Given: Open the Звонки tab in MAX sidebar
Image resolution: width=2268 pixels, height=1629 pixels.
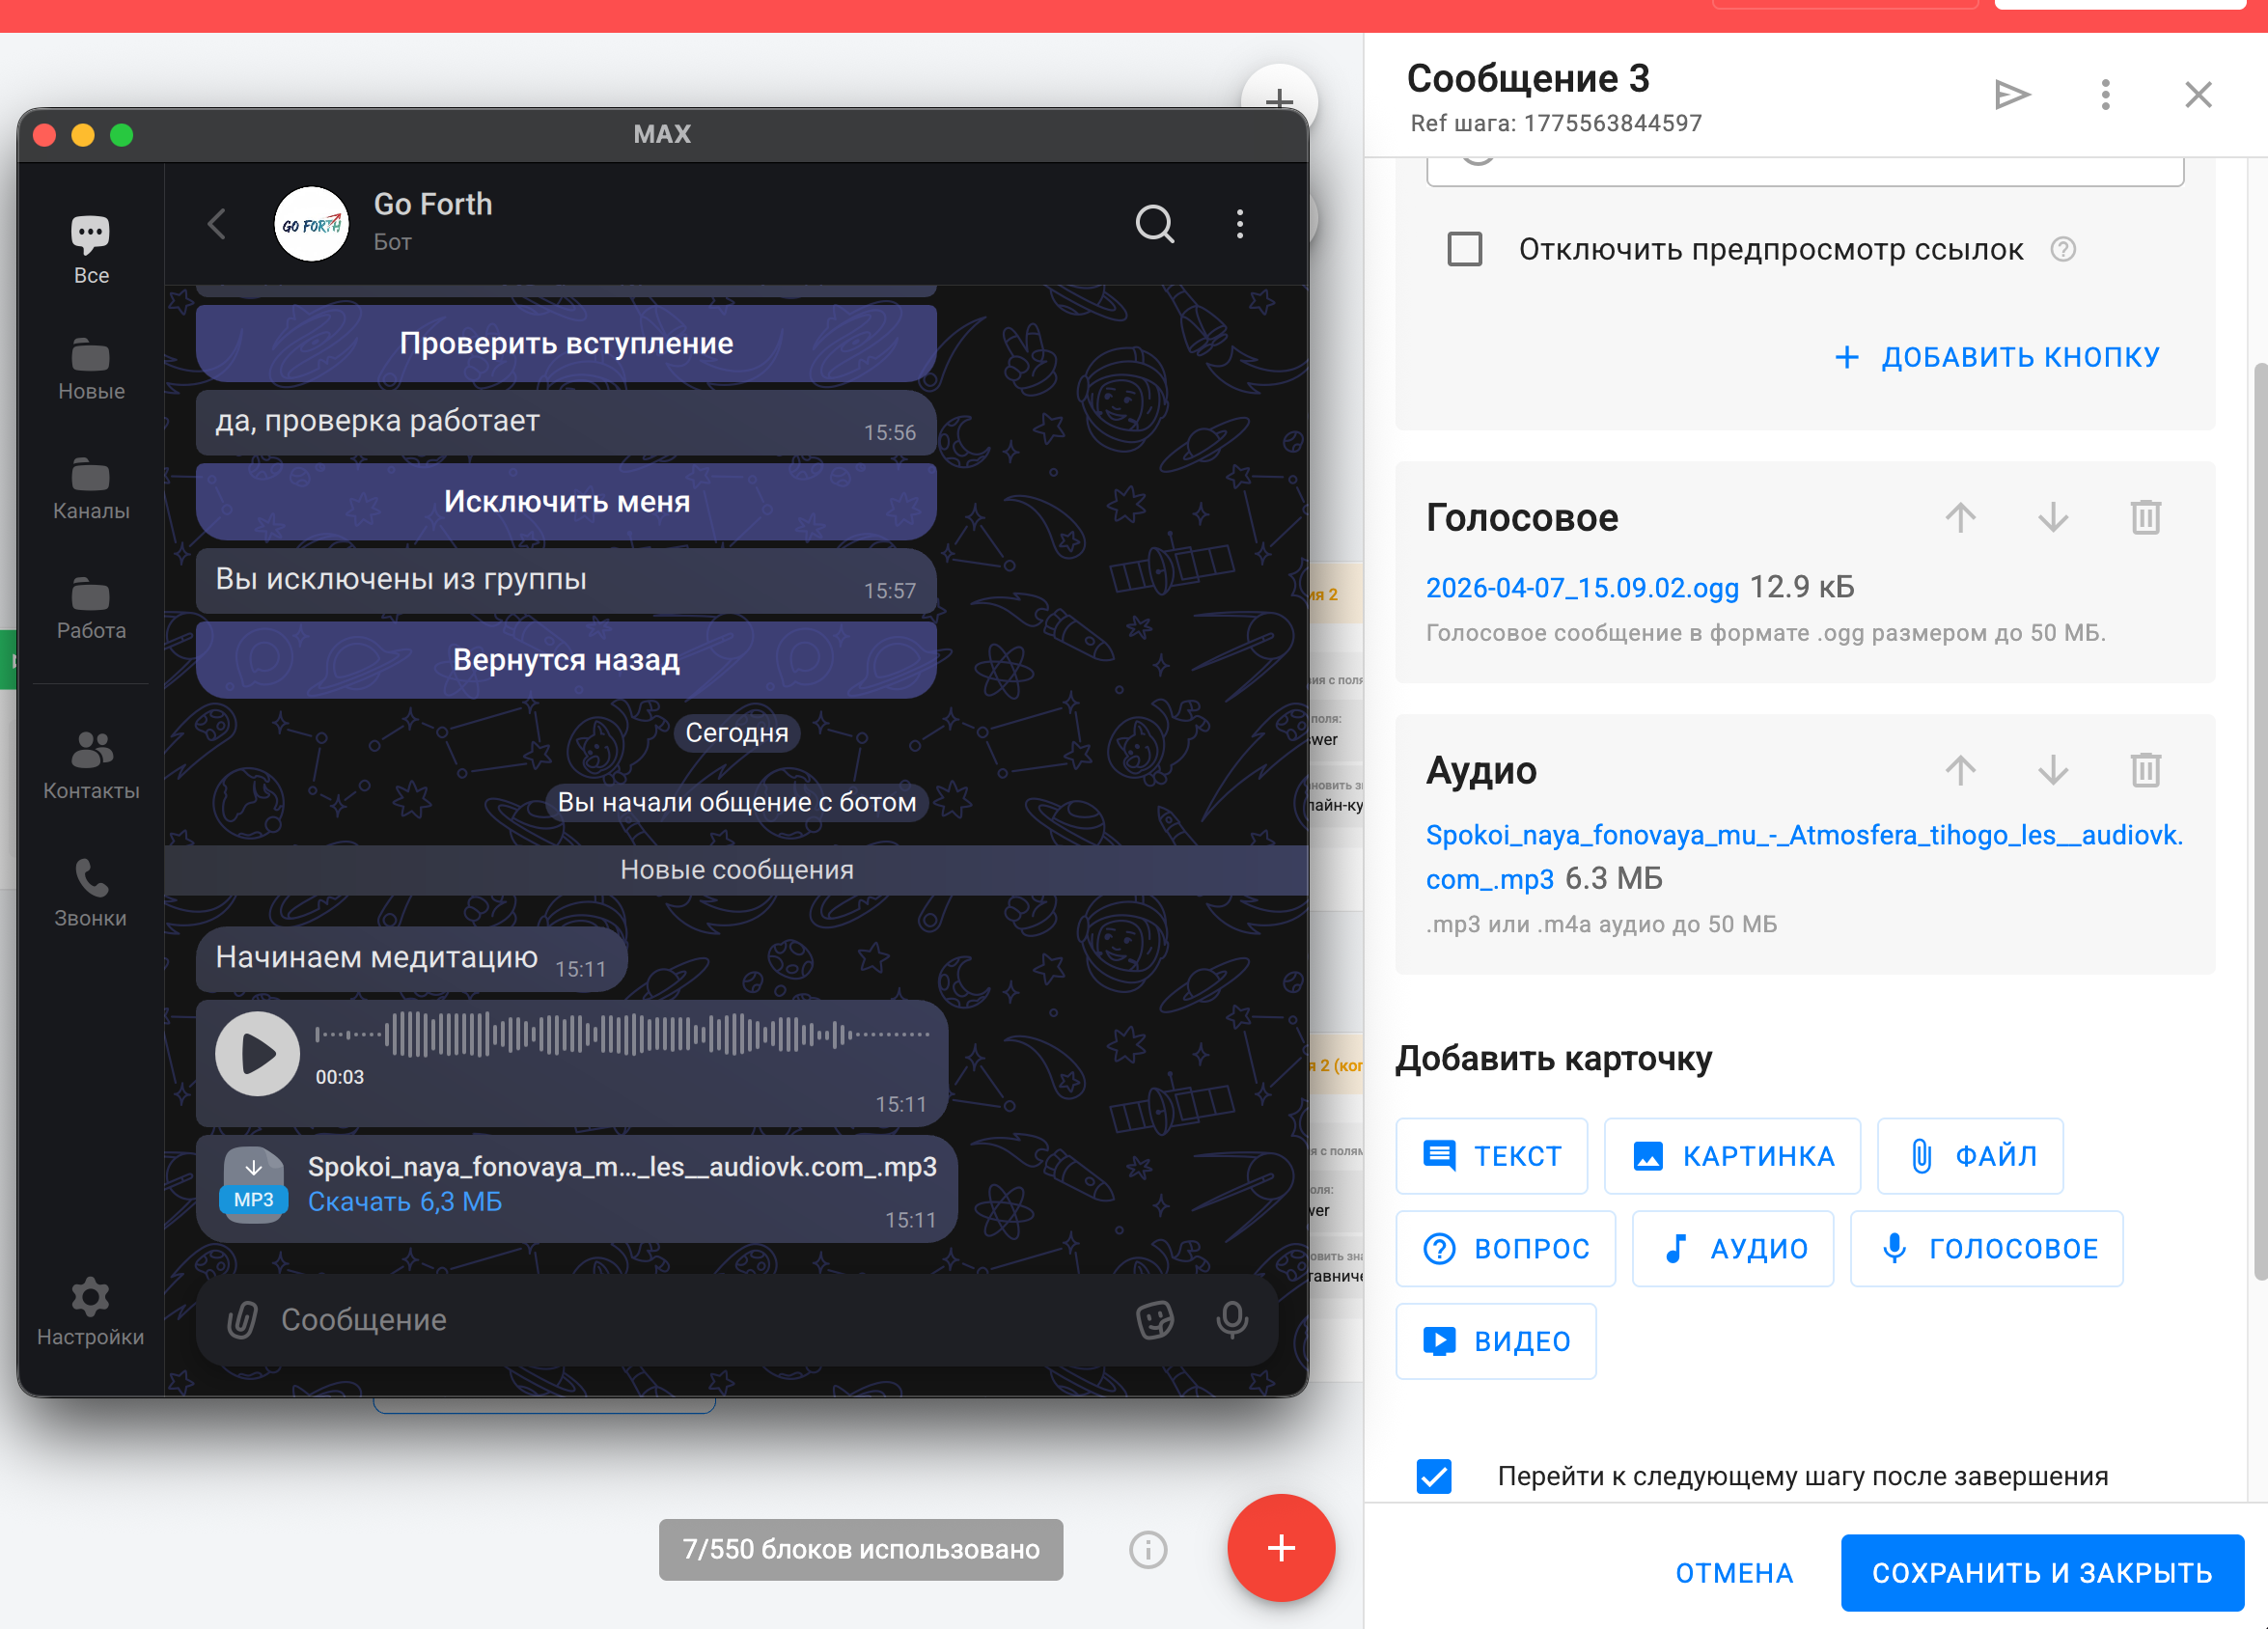Looking at the screenshot, I should point(90,893).
